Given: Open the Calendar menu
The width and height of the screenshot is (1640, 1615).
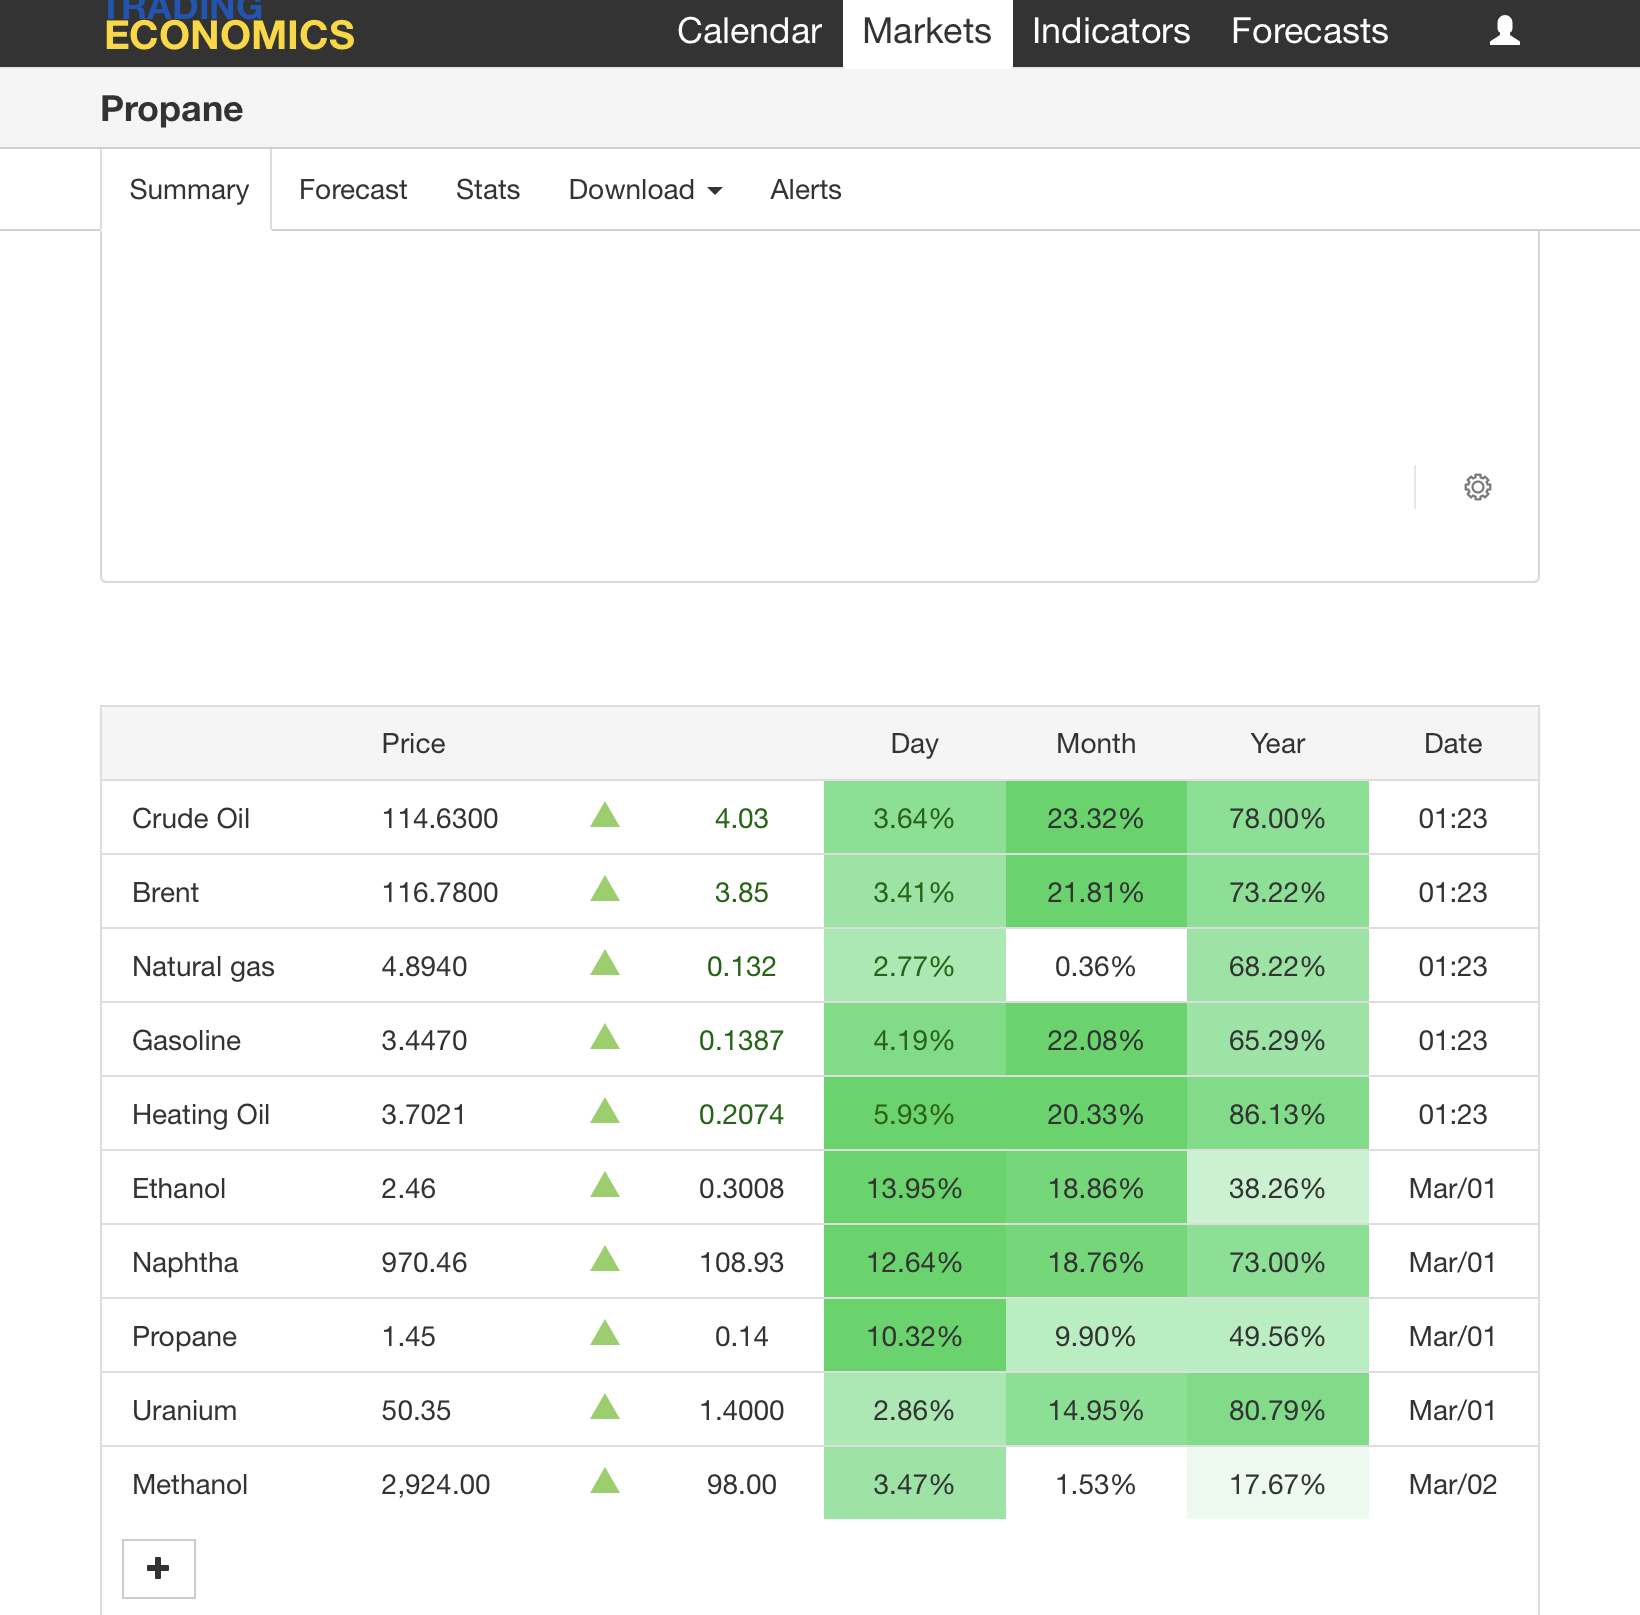Looking at the screenshot, I should (x=749, y=31).
